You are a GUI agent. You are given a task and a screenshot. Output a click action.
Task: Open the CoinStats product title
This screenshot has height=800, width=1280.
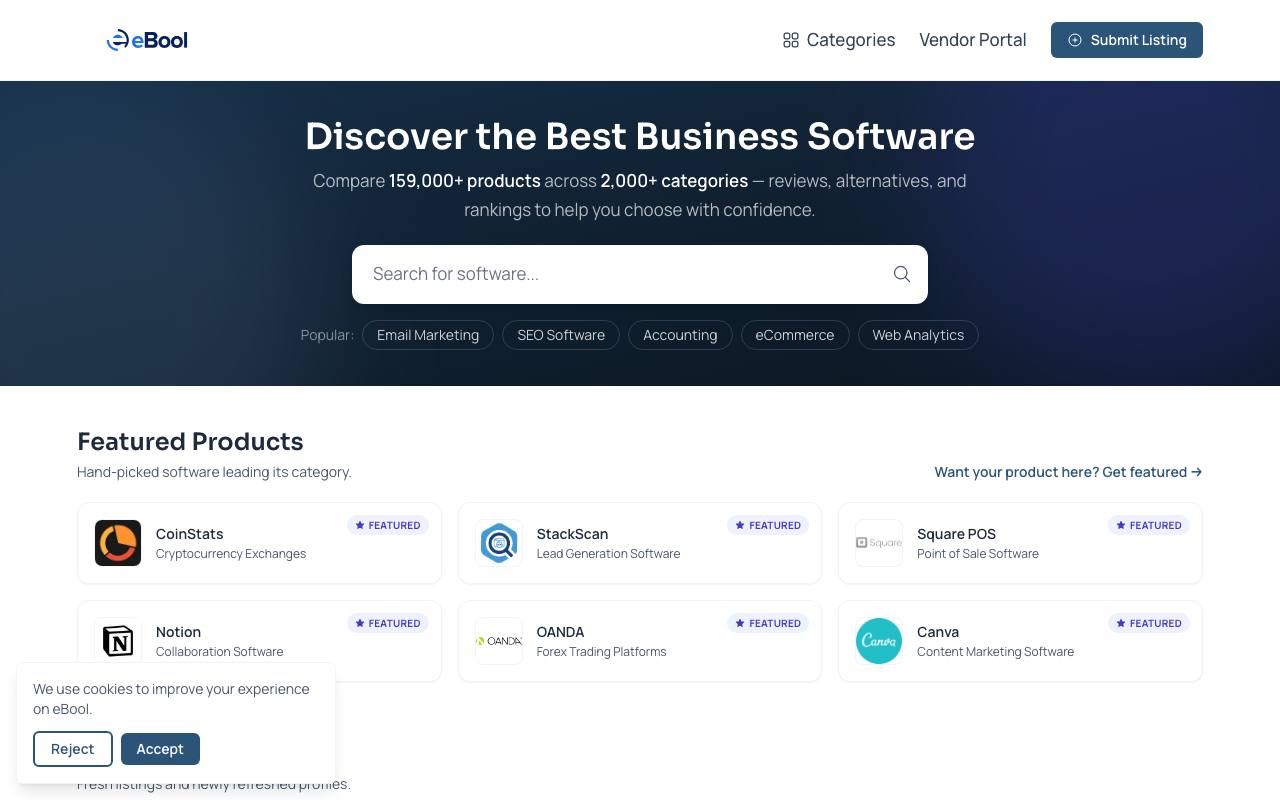click(x=190, y=534)
